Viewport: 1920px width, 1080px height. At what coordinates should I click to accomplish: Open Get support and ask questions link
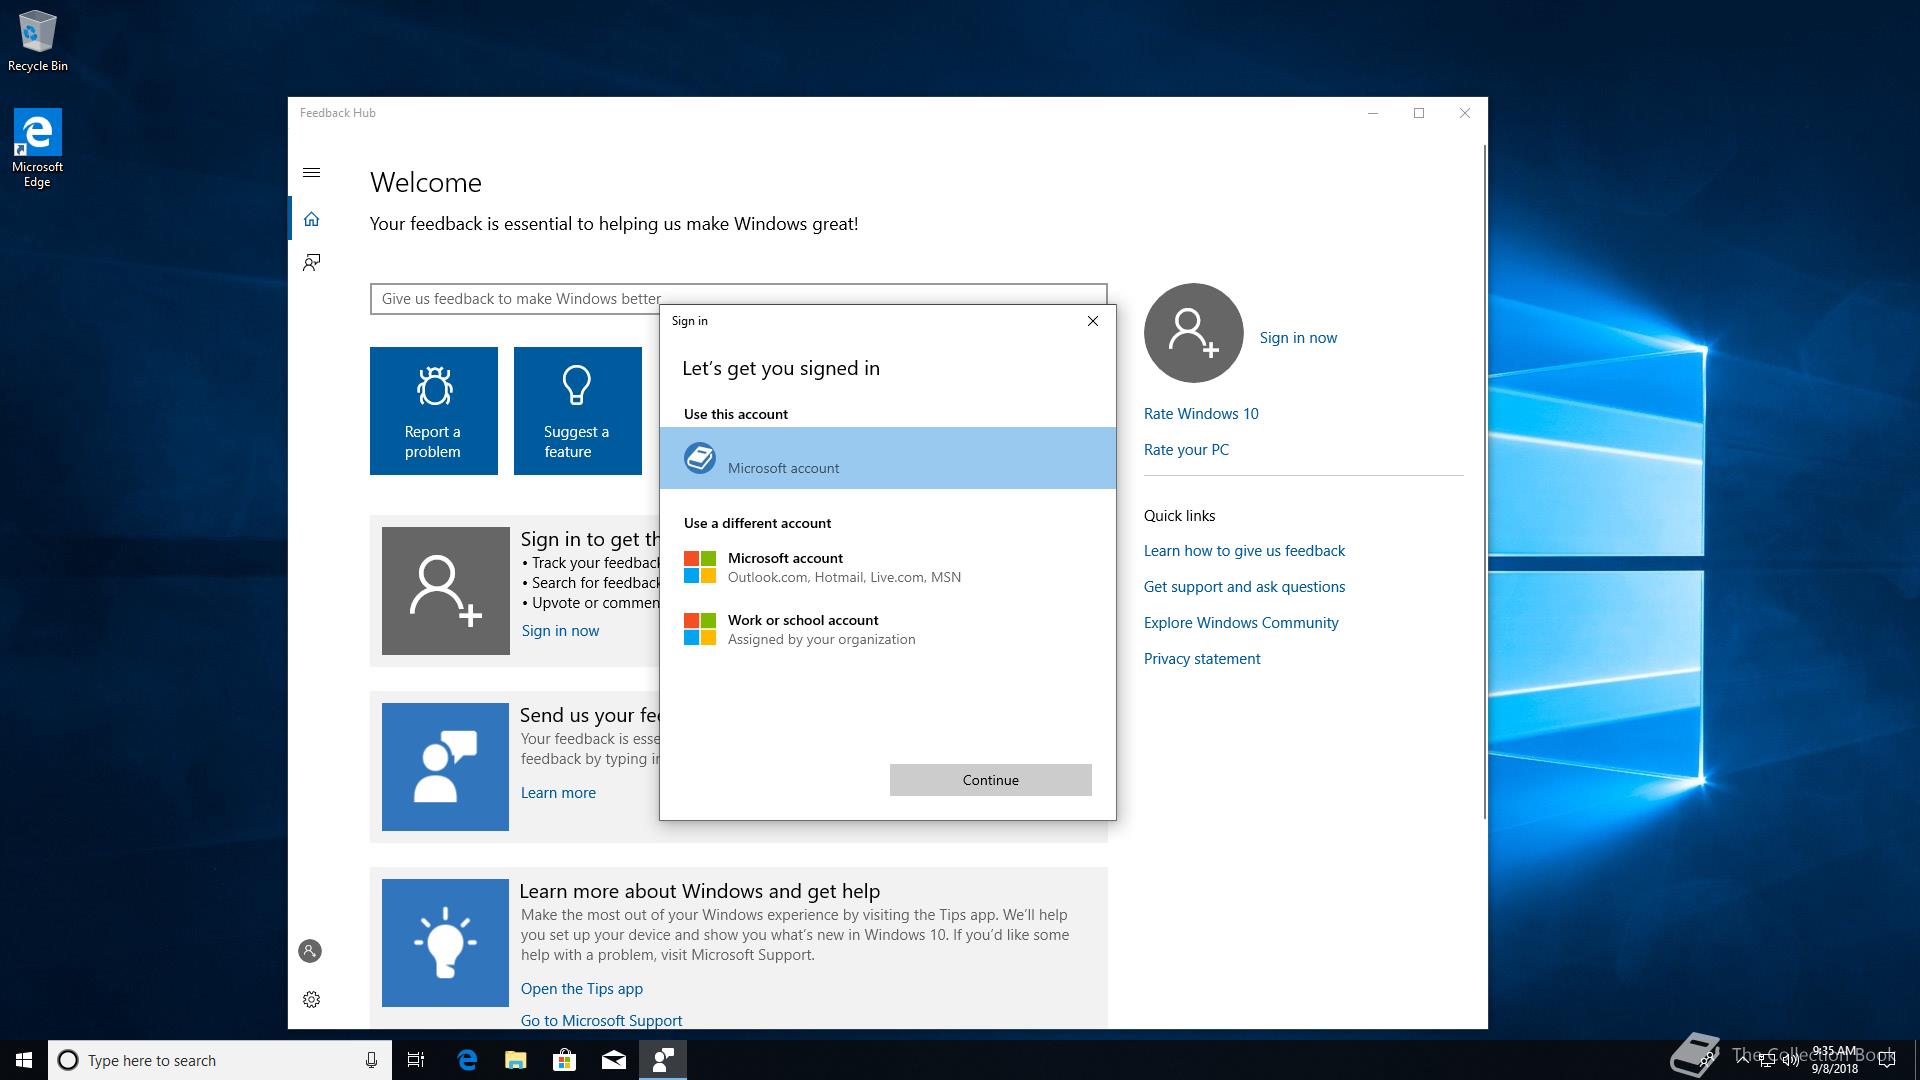[1244, 587]
